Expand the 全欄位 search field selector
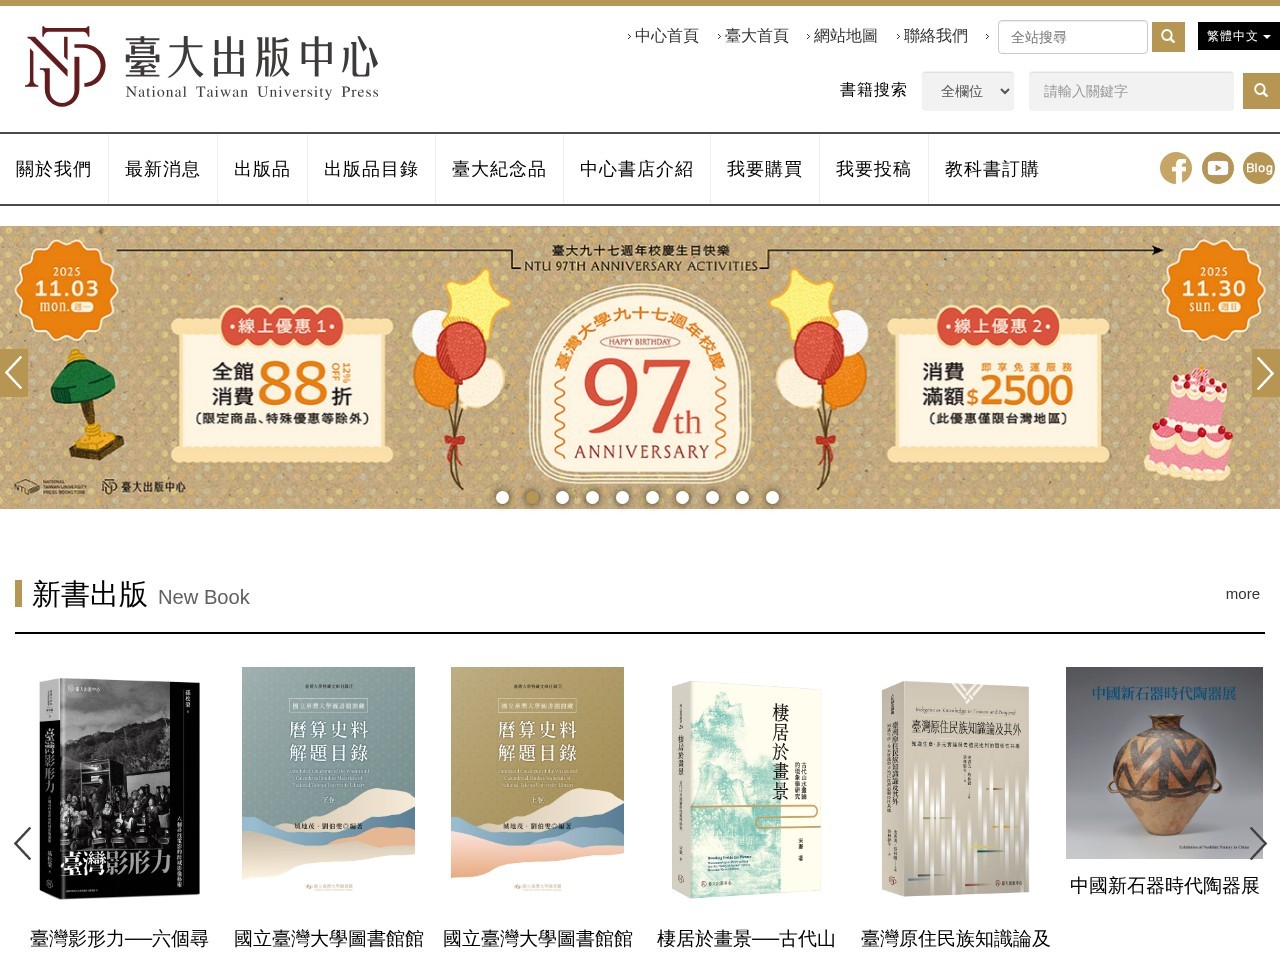This screenshot has width=1280, height=960. tap(968, 91)
